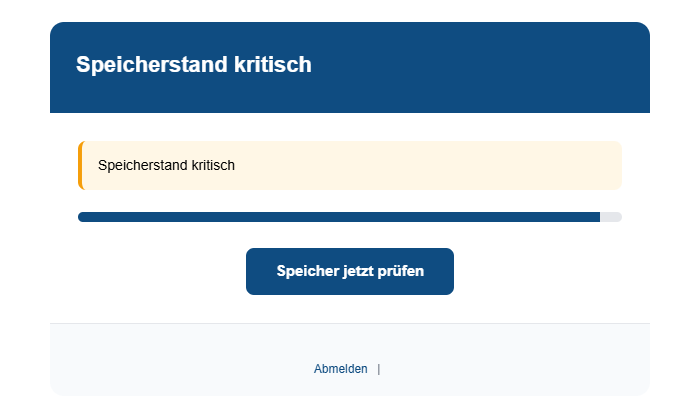Click the empty right area of the blue header
Image resolution: width=700 pixels, height=414 pixels.
coord(520,65)
